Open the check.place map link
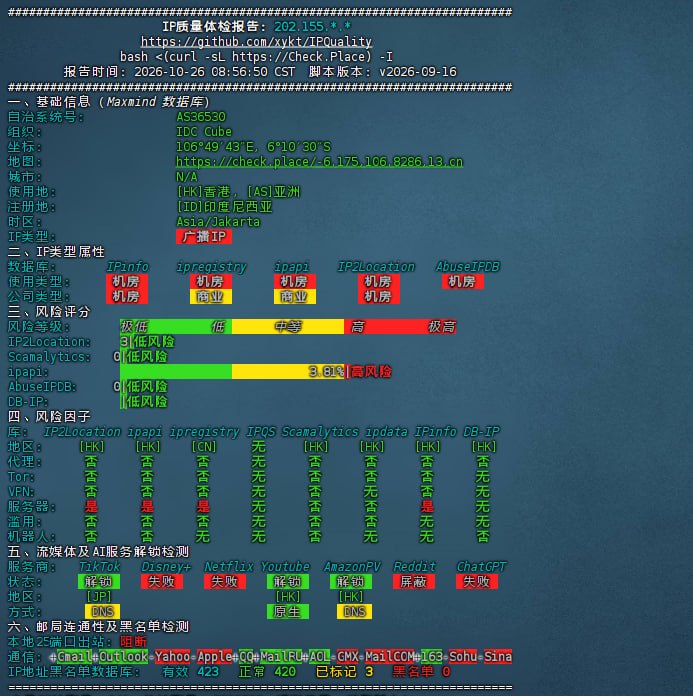The height and width of the screenshot is (696, 693). [319, 162]
